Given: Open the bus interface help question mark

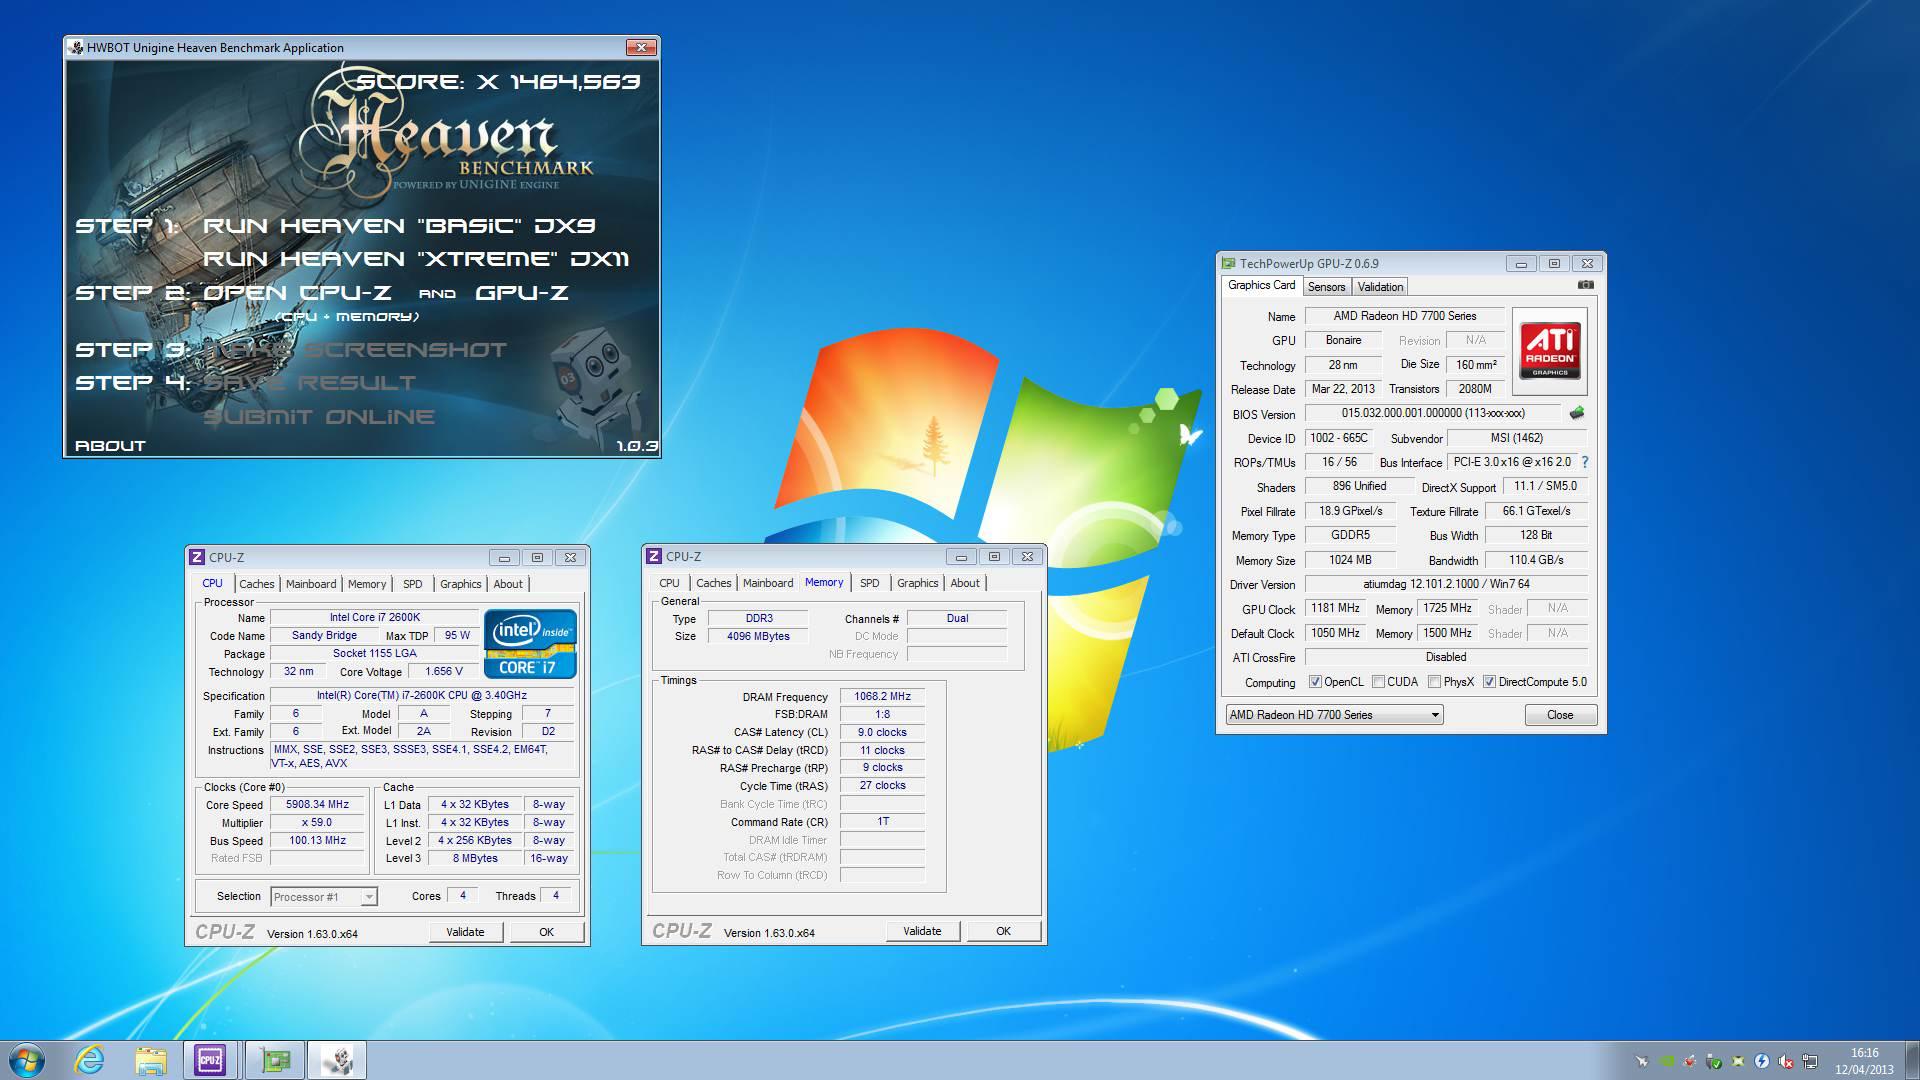Looking at the screenshot, I should [1585, 462].
